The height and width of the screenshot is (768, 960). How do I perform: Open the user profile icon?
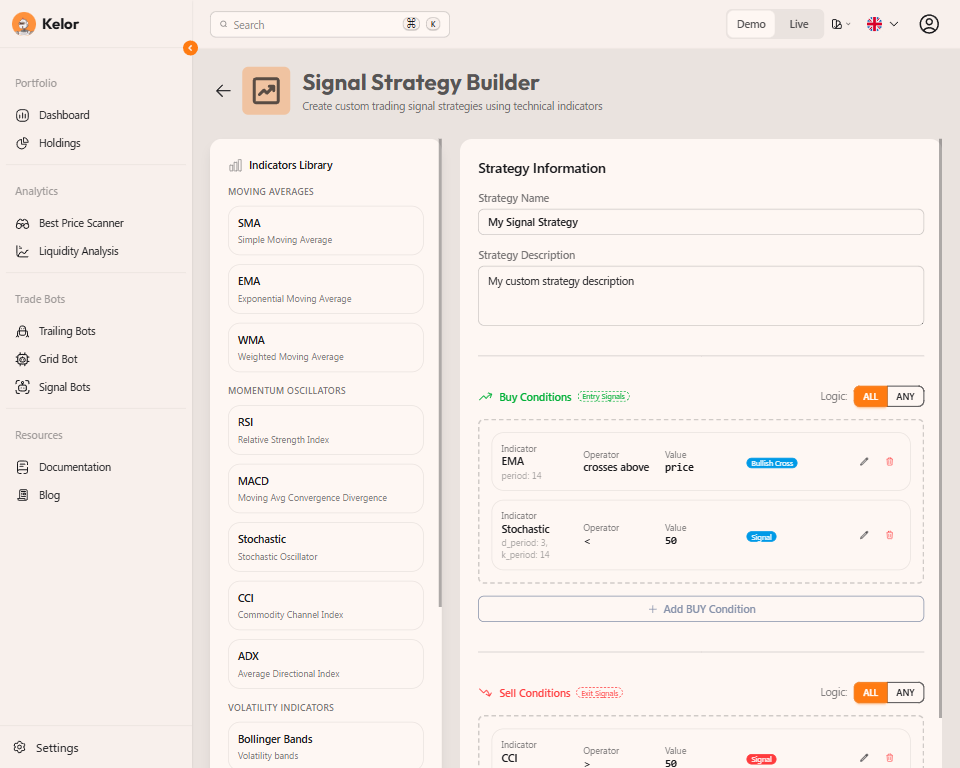[x=929, y=24]
